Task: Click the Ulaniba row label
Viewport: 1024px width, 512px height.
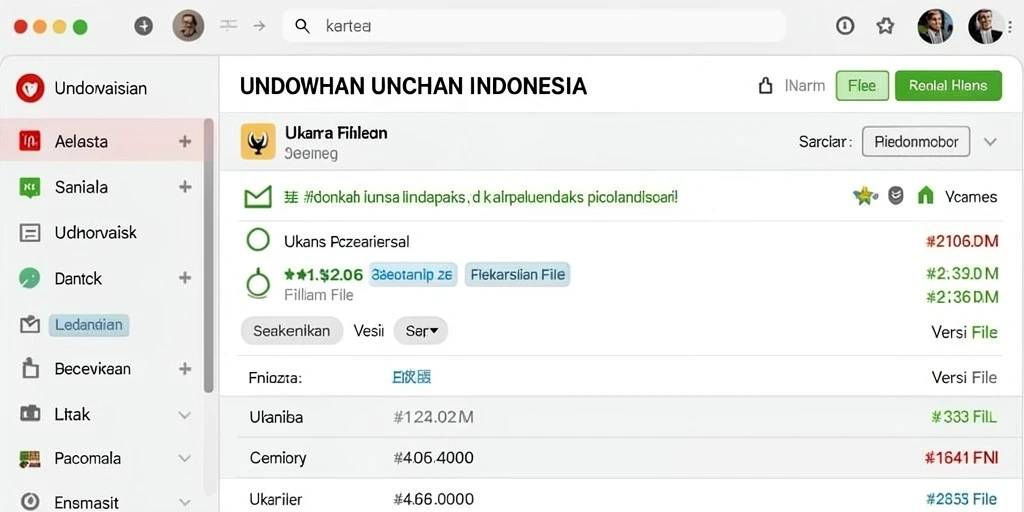Action: point(276,417)
